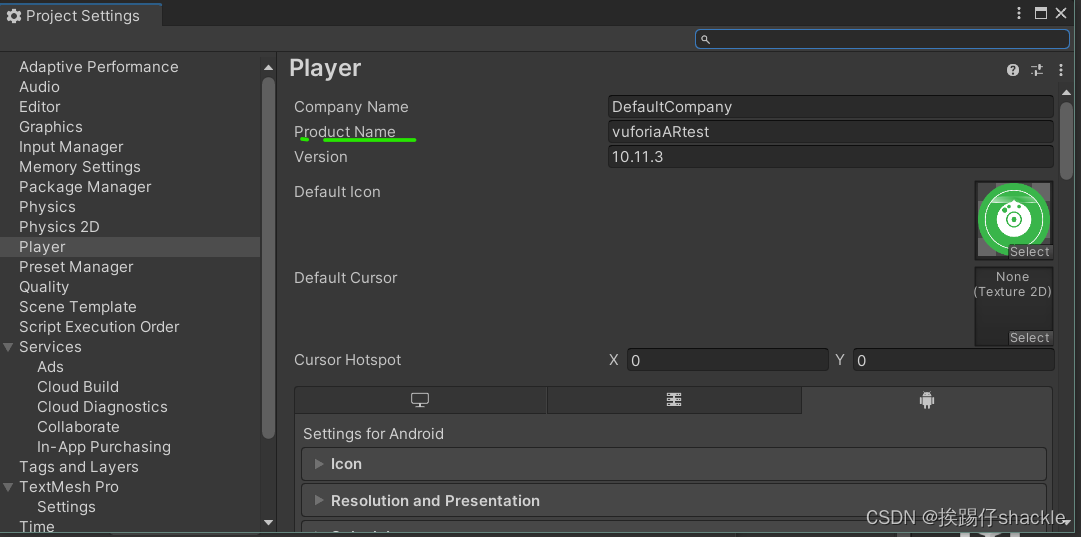The height and width of the screenshot is (537, 1081).
Task: Open Preset Manager settings
Action: tap(76, 267)
